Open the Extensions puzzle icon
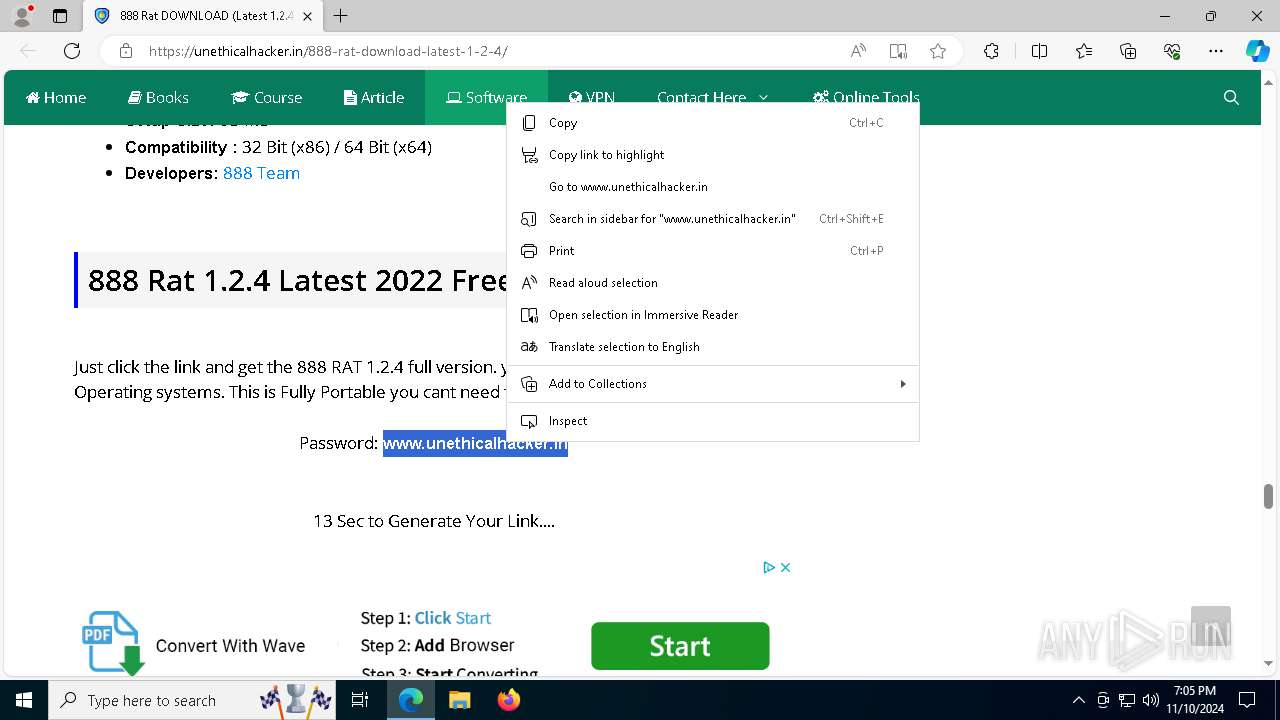This screenshot has height=720, width=1280. pos(991,51)
